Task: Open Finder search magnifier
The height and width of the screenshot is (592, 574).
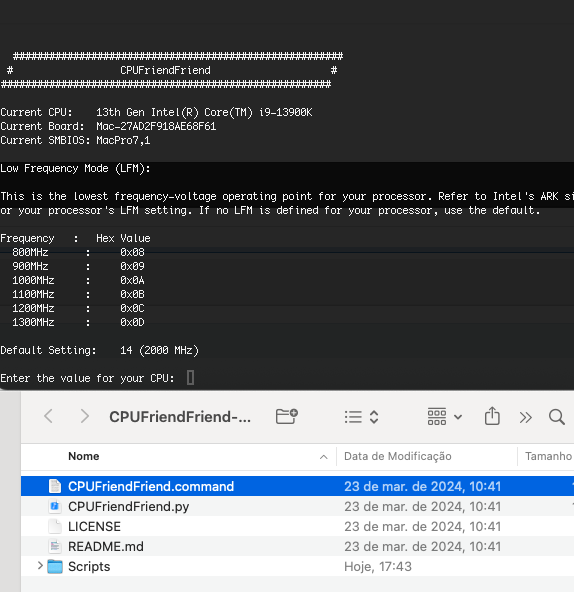Action: click(557, 417)
